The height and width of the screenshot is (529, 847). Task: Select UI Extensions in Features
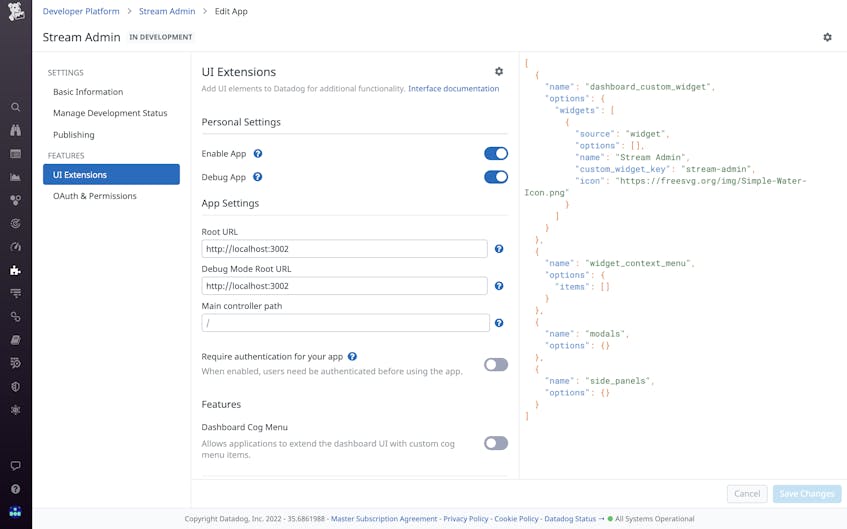(111, 175)
